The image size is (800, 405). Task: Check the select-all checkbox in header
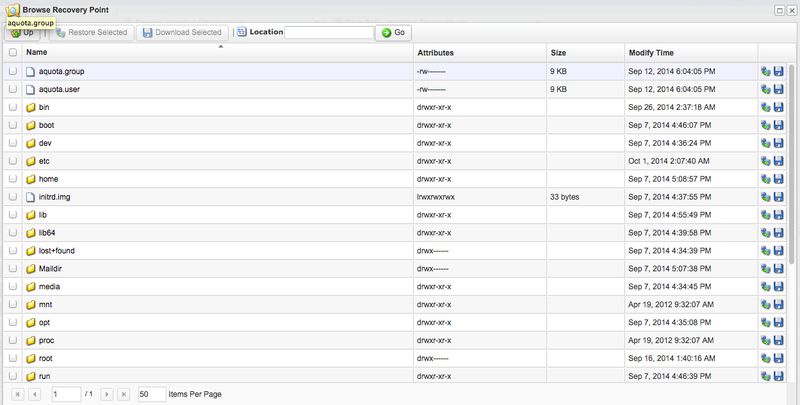tap(12, 52)
